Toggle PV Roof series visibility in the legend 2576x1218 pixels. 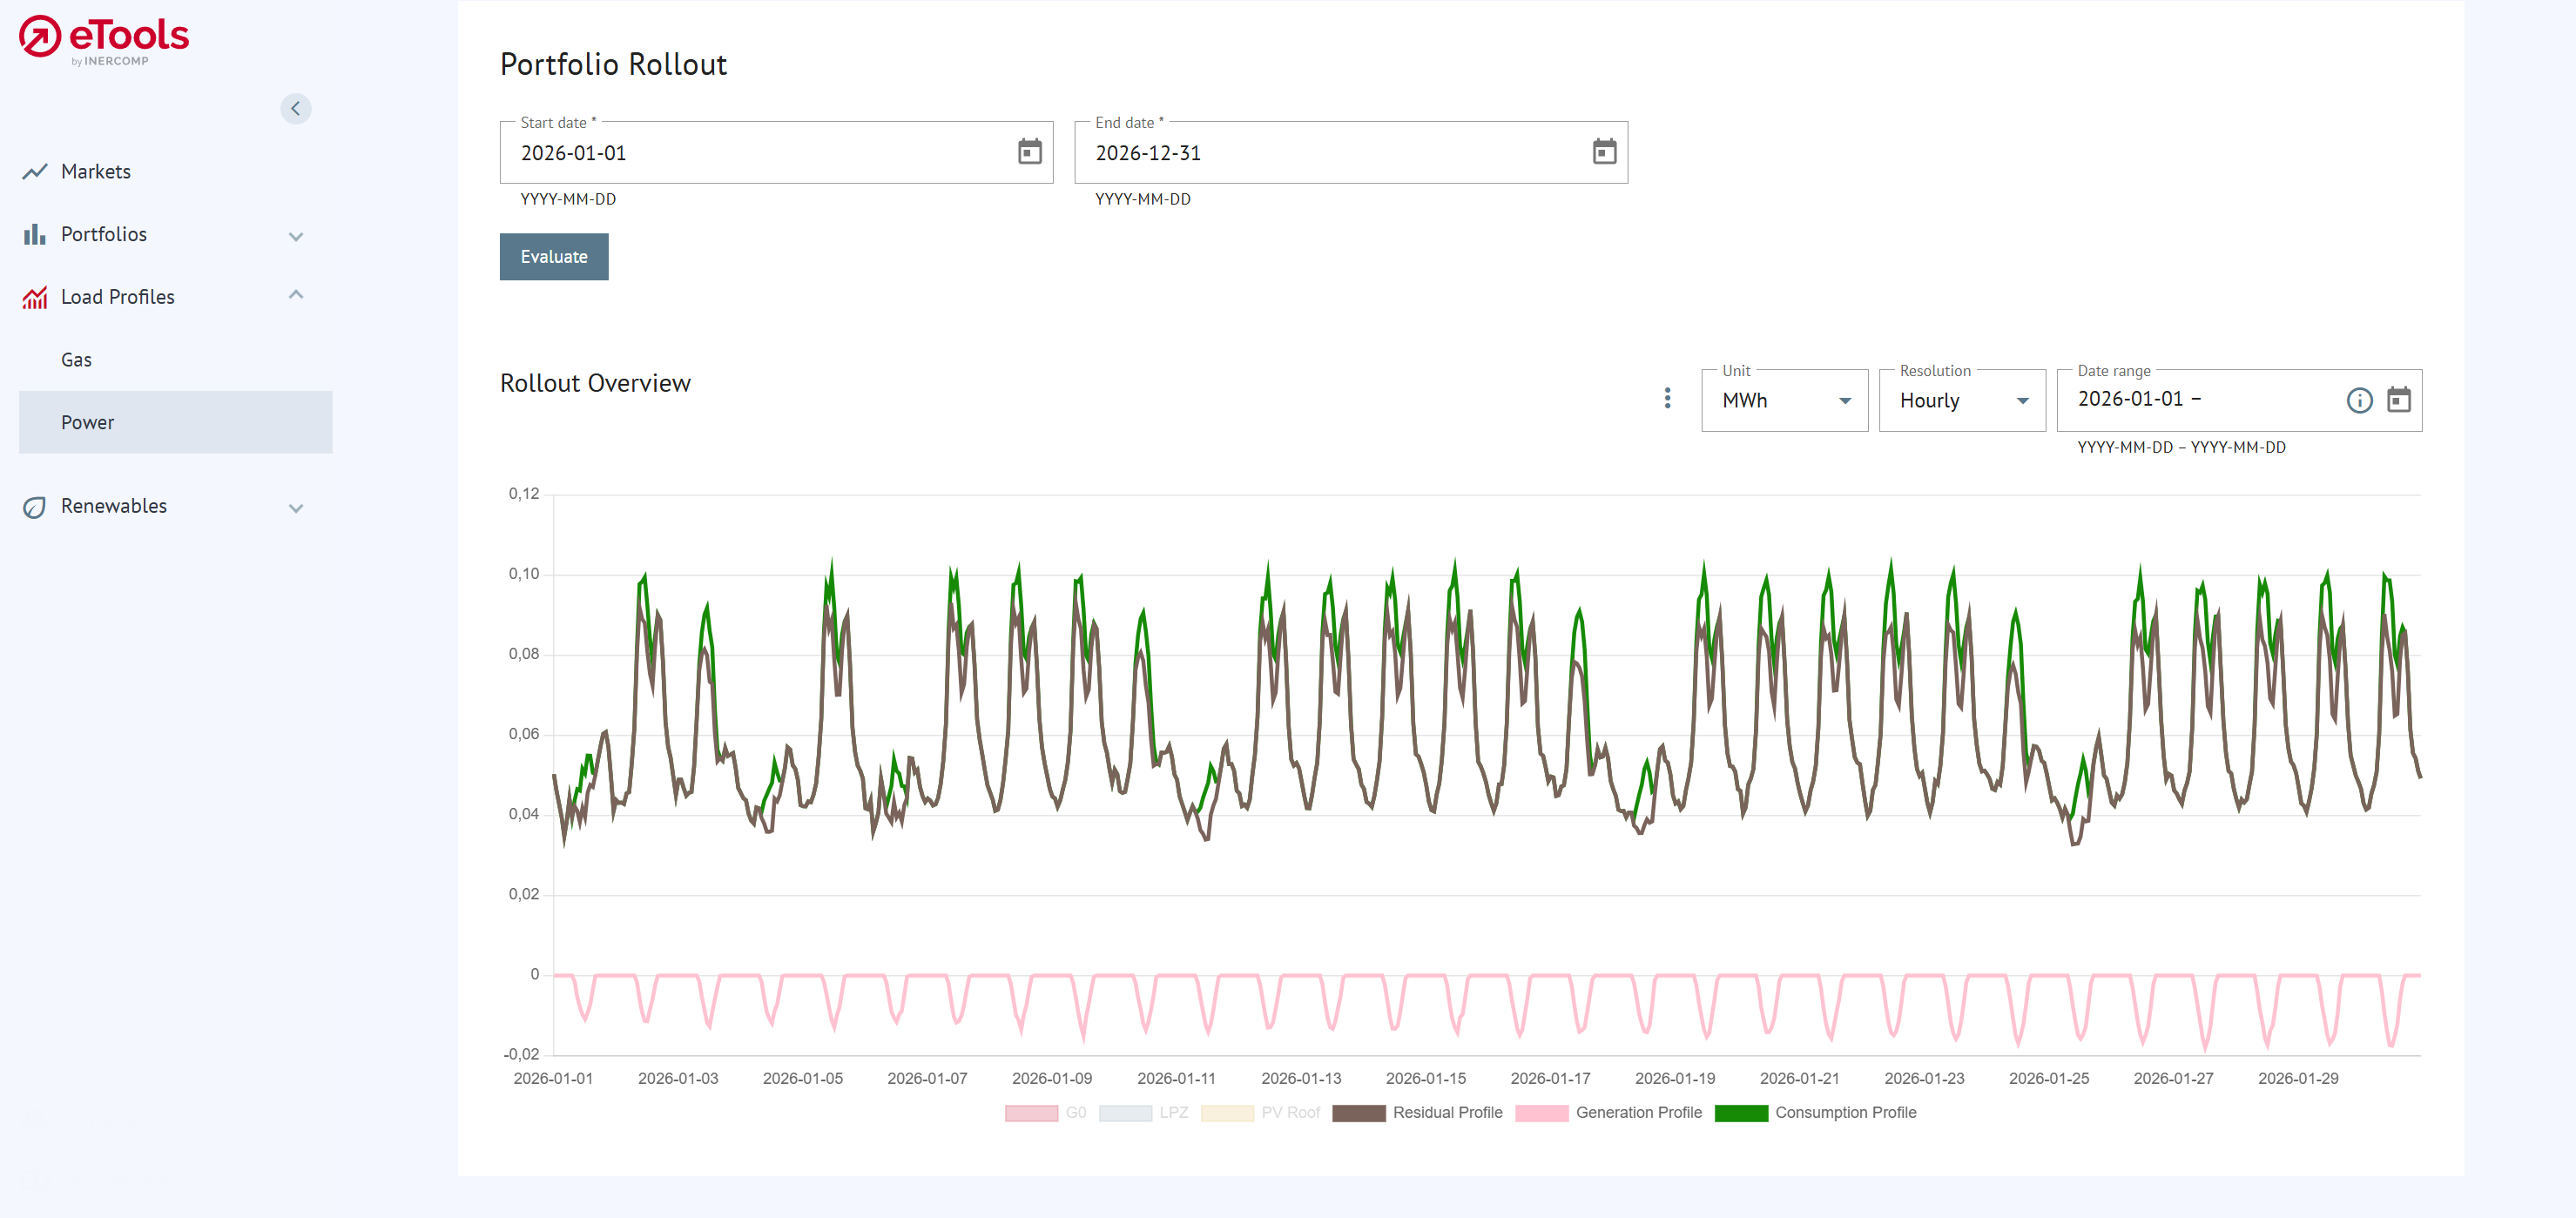[x=1259, y=1112]
